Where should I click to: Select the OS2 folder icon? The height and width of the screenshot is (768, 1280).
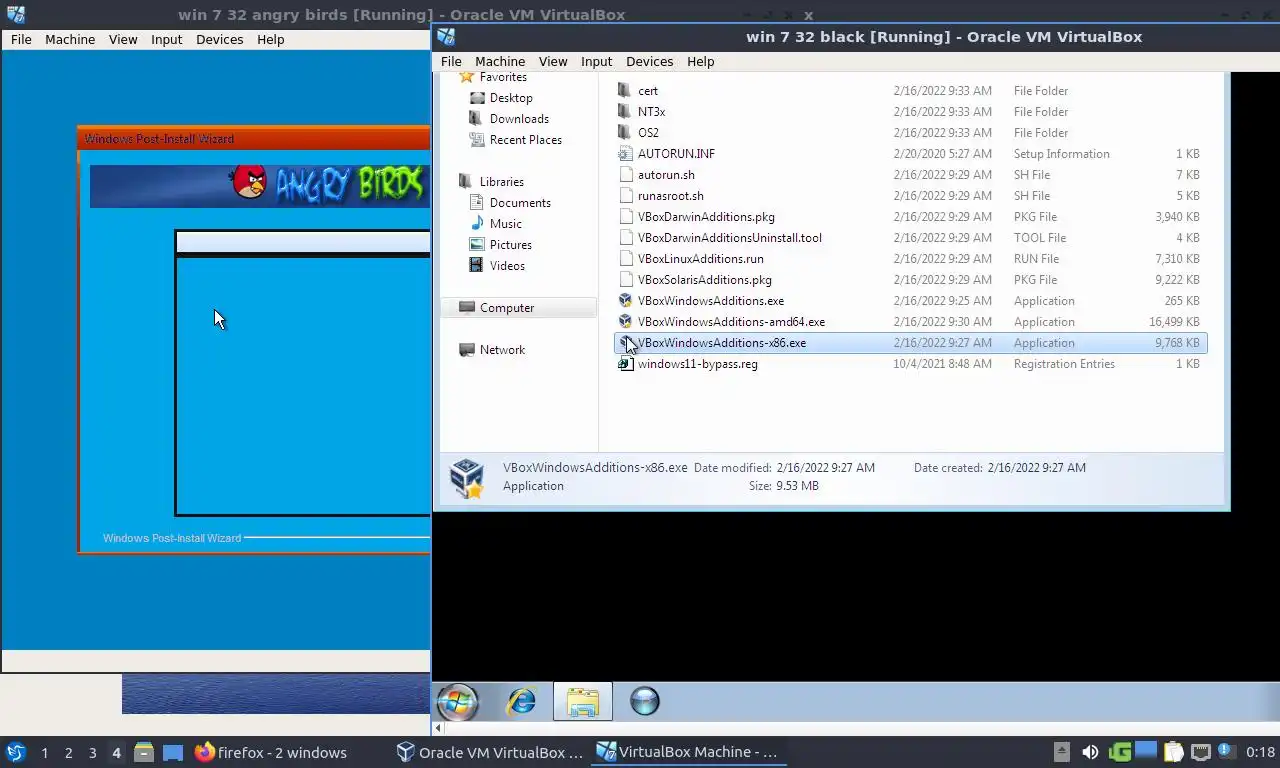pyautogui.click(x=625, y=132)
